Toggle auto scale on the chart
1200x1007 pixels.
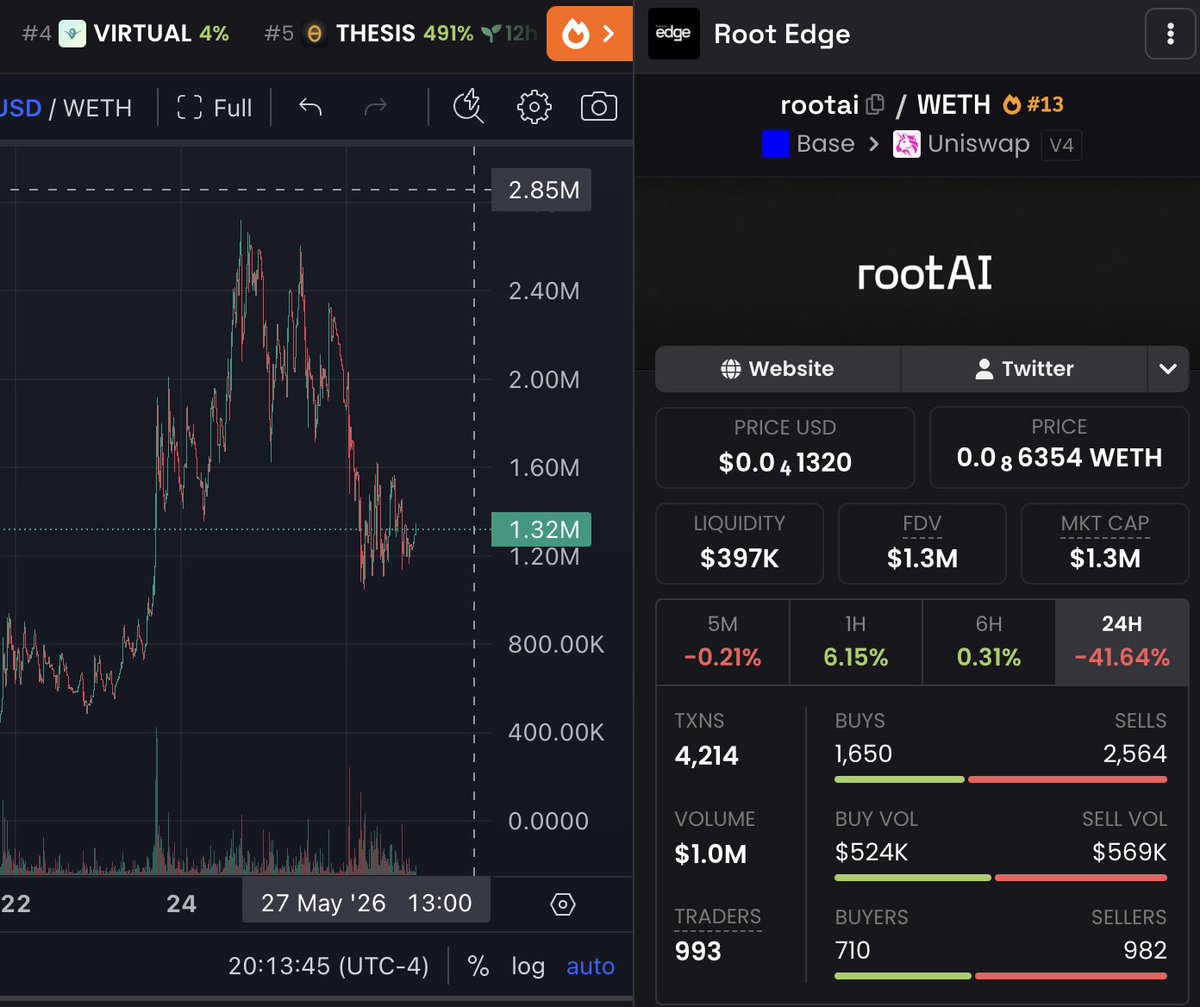point(591,966)
